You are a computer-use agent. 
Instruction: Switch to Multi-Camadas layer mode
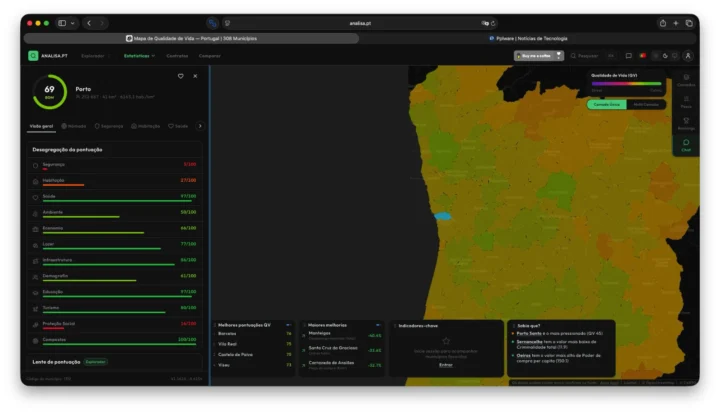(x=646, y=104)
